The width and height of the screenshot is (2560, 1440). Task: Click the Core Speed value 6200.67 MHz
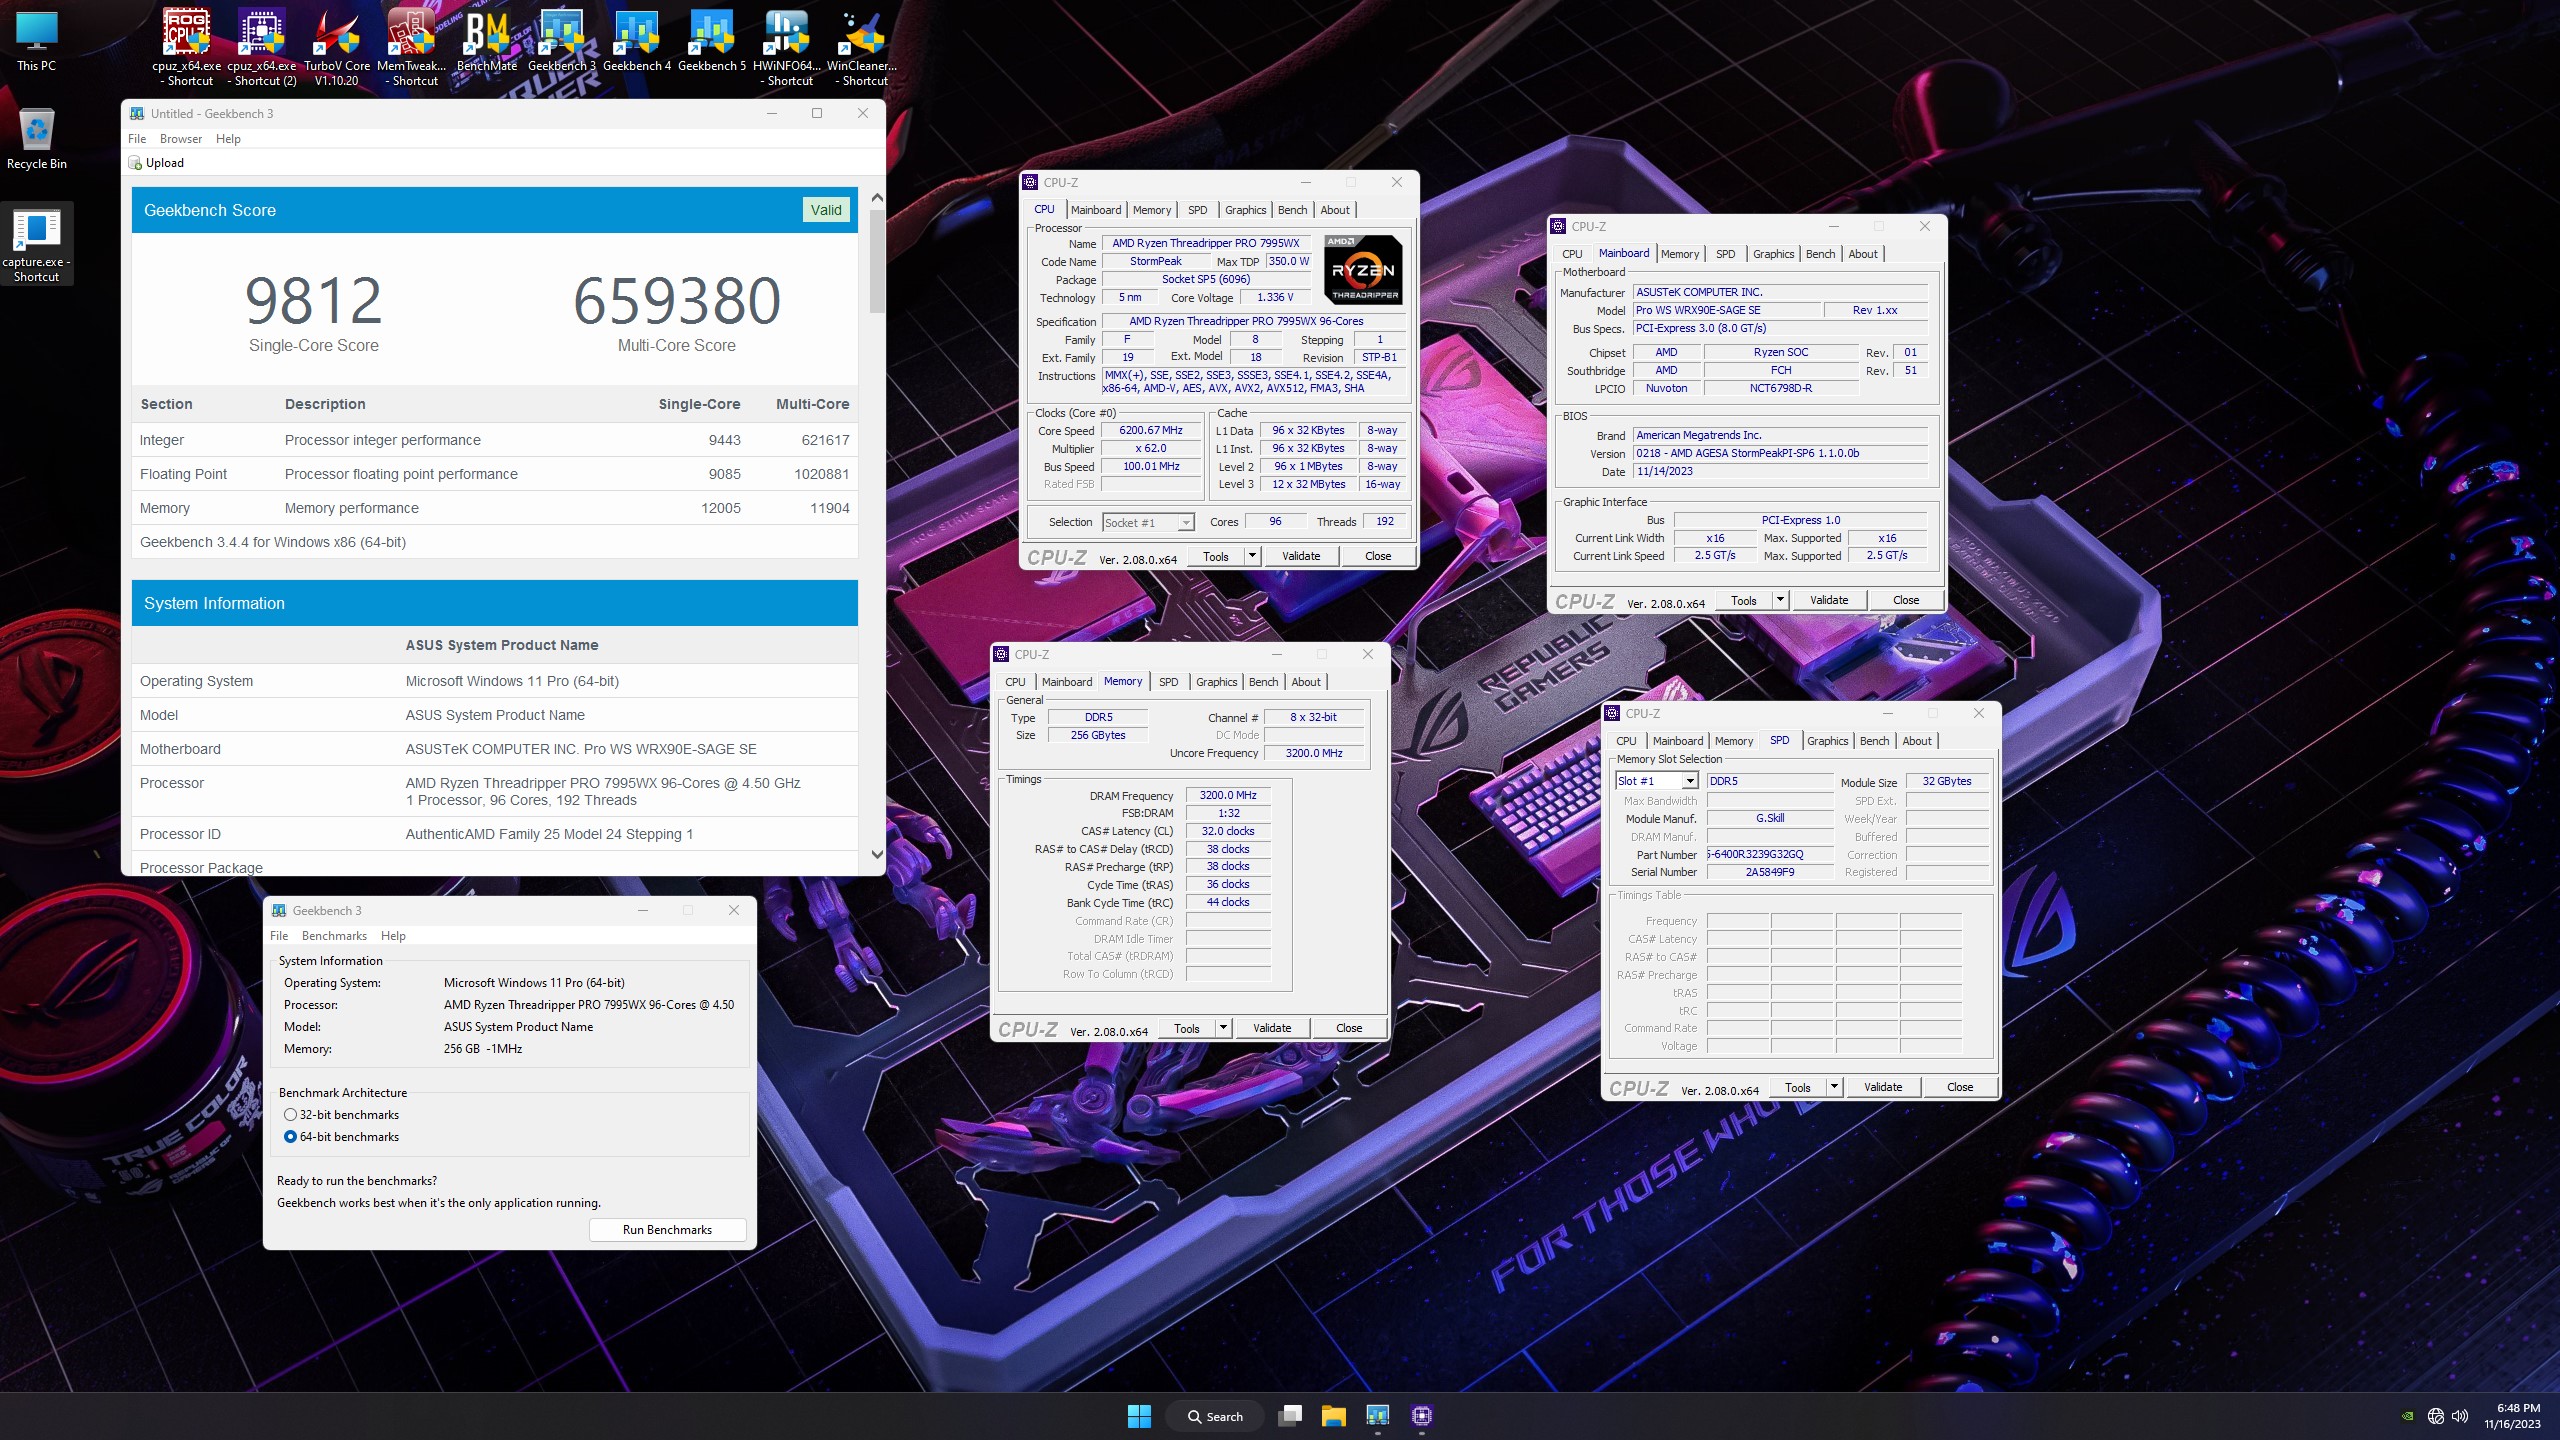point(1151,430)
